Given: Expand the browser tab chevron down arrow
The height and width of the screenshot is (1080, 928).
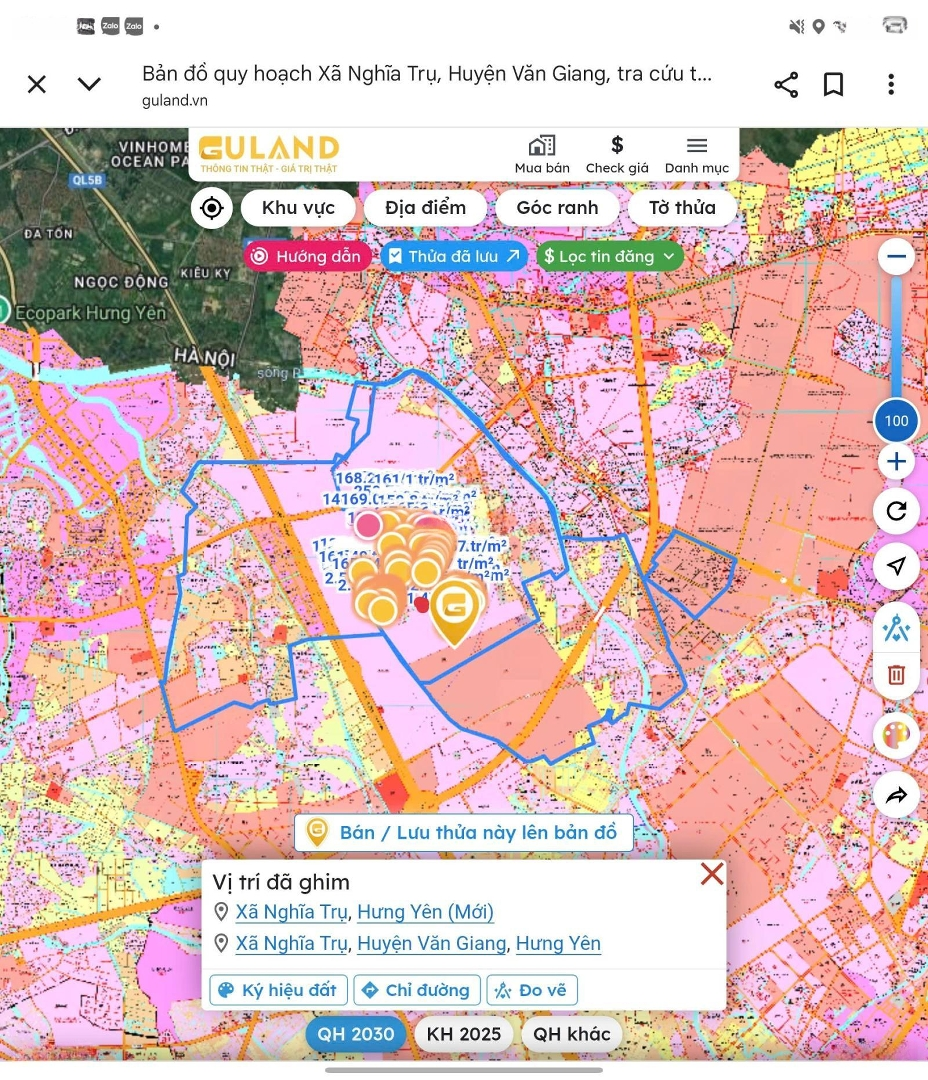Looking at the screenshot, I should (90, 84).
